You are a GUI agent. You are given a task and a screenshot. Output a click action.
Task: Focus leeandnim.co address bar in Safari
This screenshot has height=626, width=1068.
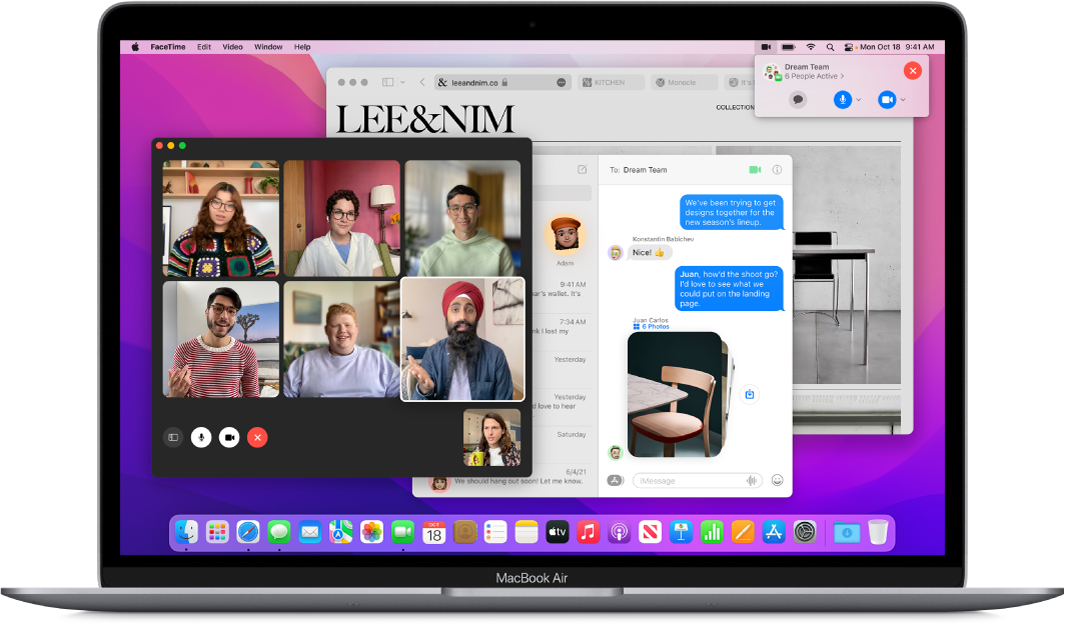click(x=503, y=82)
